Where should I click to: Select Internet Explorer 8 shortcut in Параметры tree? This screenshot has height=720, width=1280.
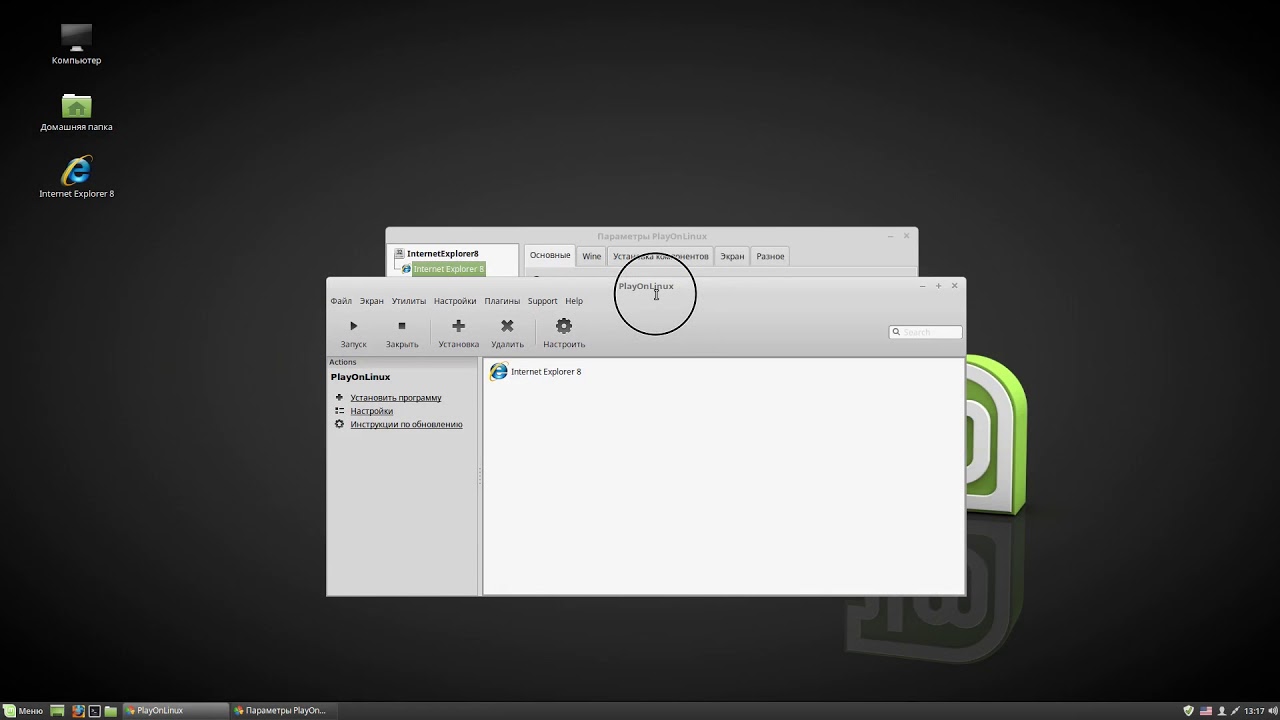pyautogui.click(x=448, y=269)
